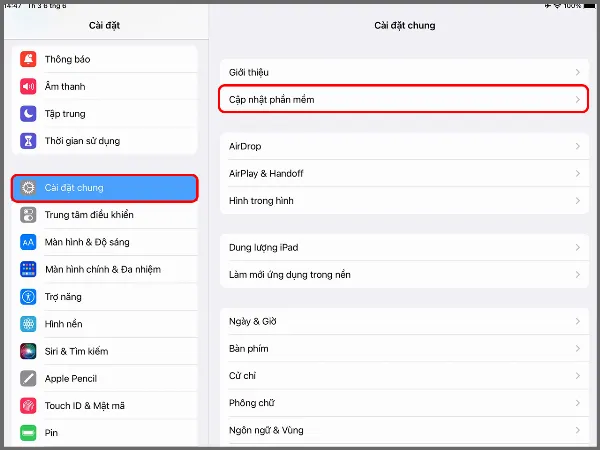Open Làm mới ứng dụng trong nền chevron
This screenshot has width=600, height=450.
[x=577, y=275]
